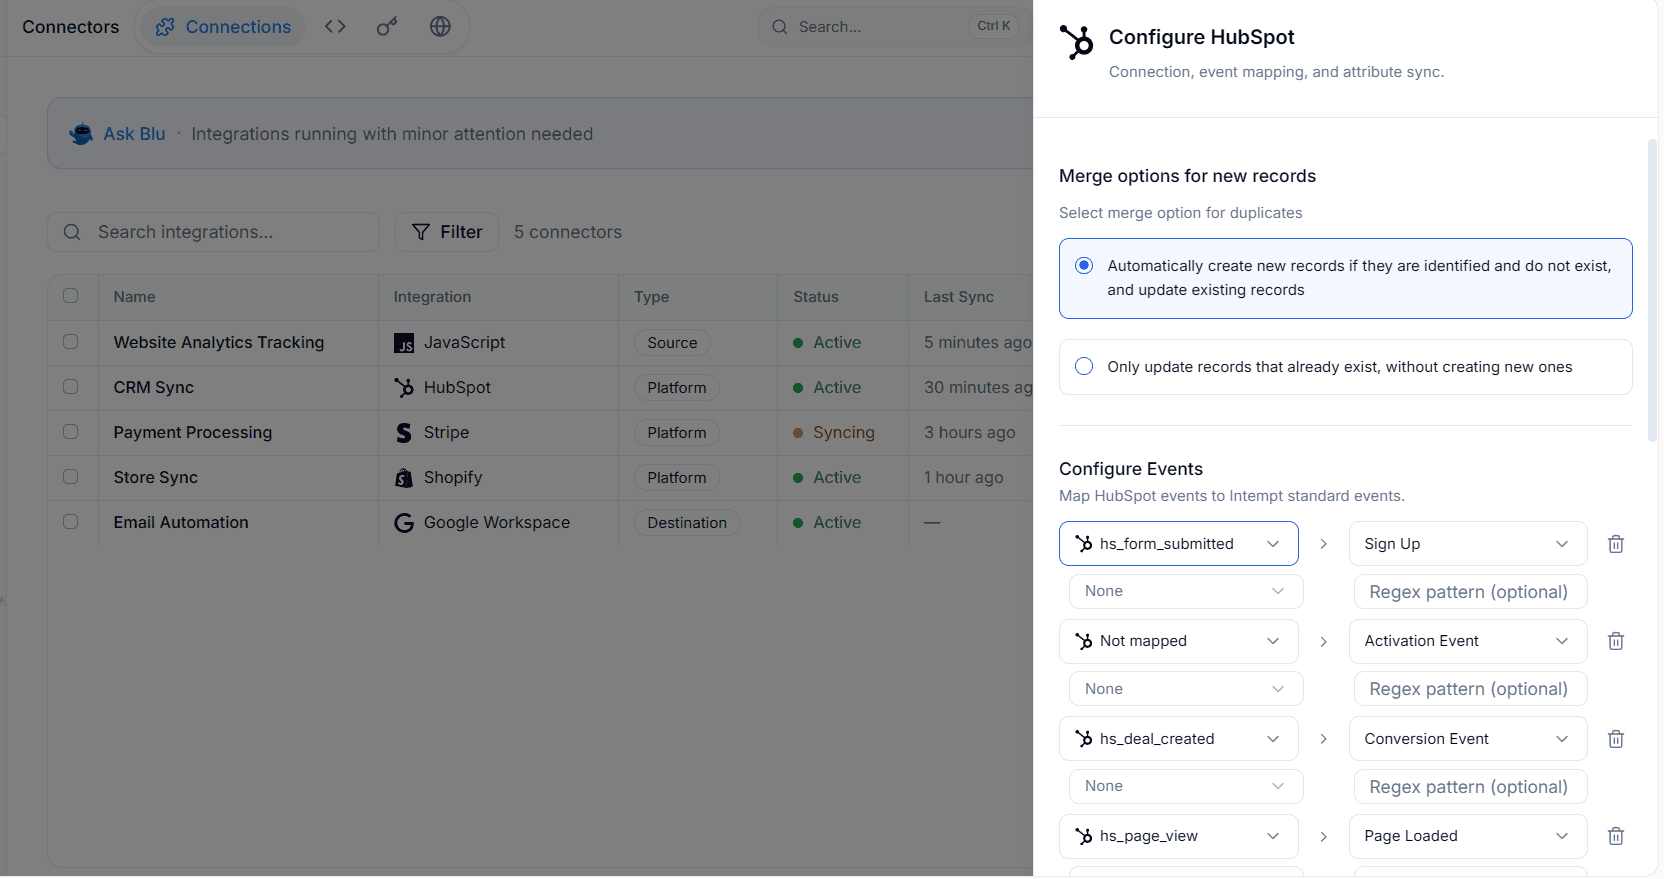The width and height of the screenshot is (1664, 879).
Task: Open None dropdown under Not mapped
Action: tap(1186, 689)
